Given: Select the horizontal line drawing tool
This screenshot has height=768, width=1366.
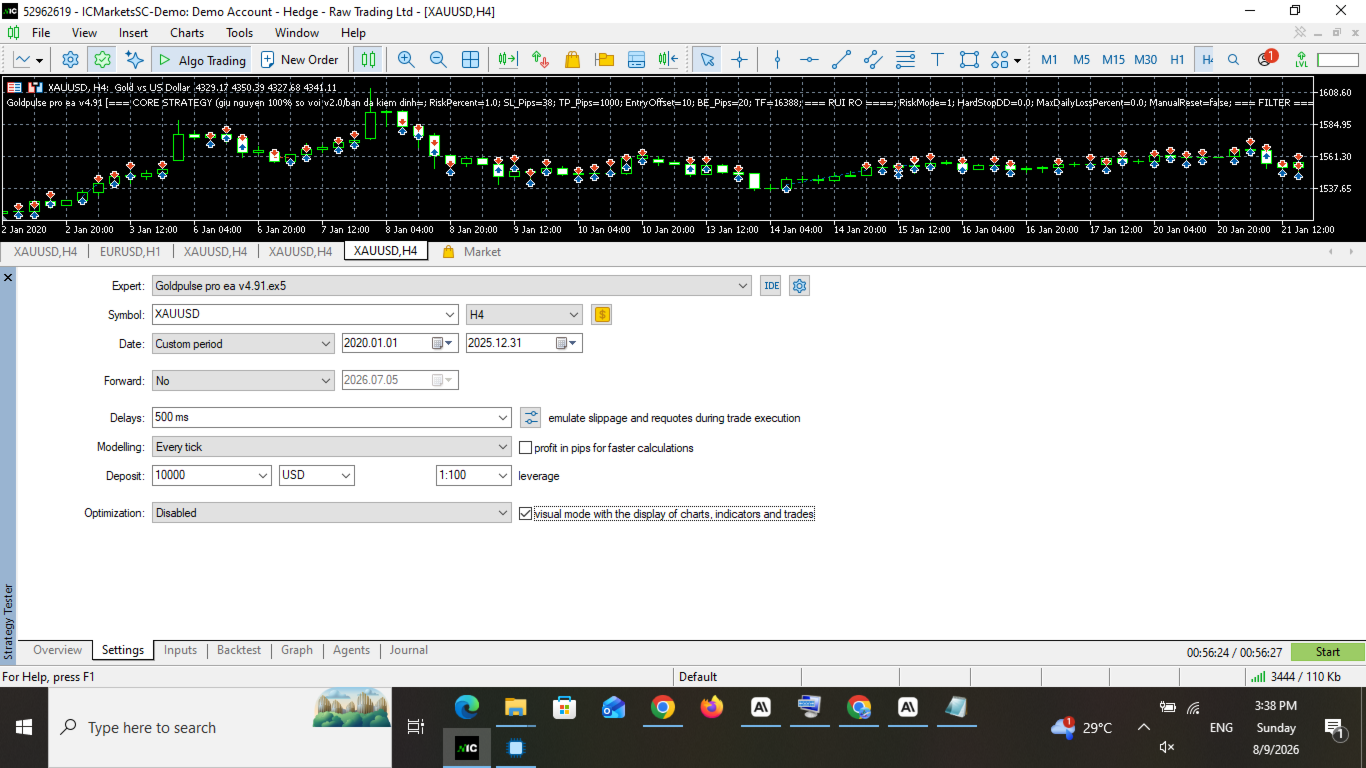Looking at the screenshot, I should coord(809,59).
